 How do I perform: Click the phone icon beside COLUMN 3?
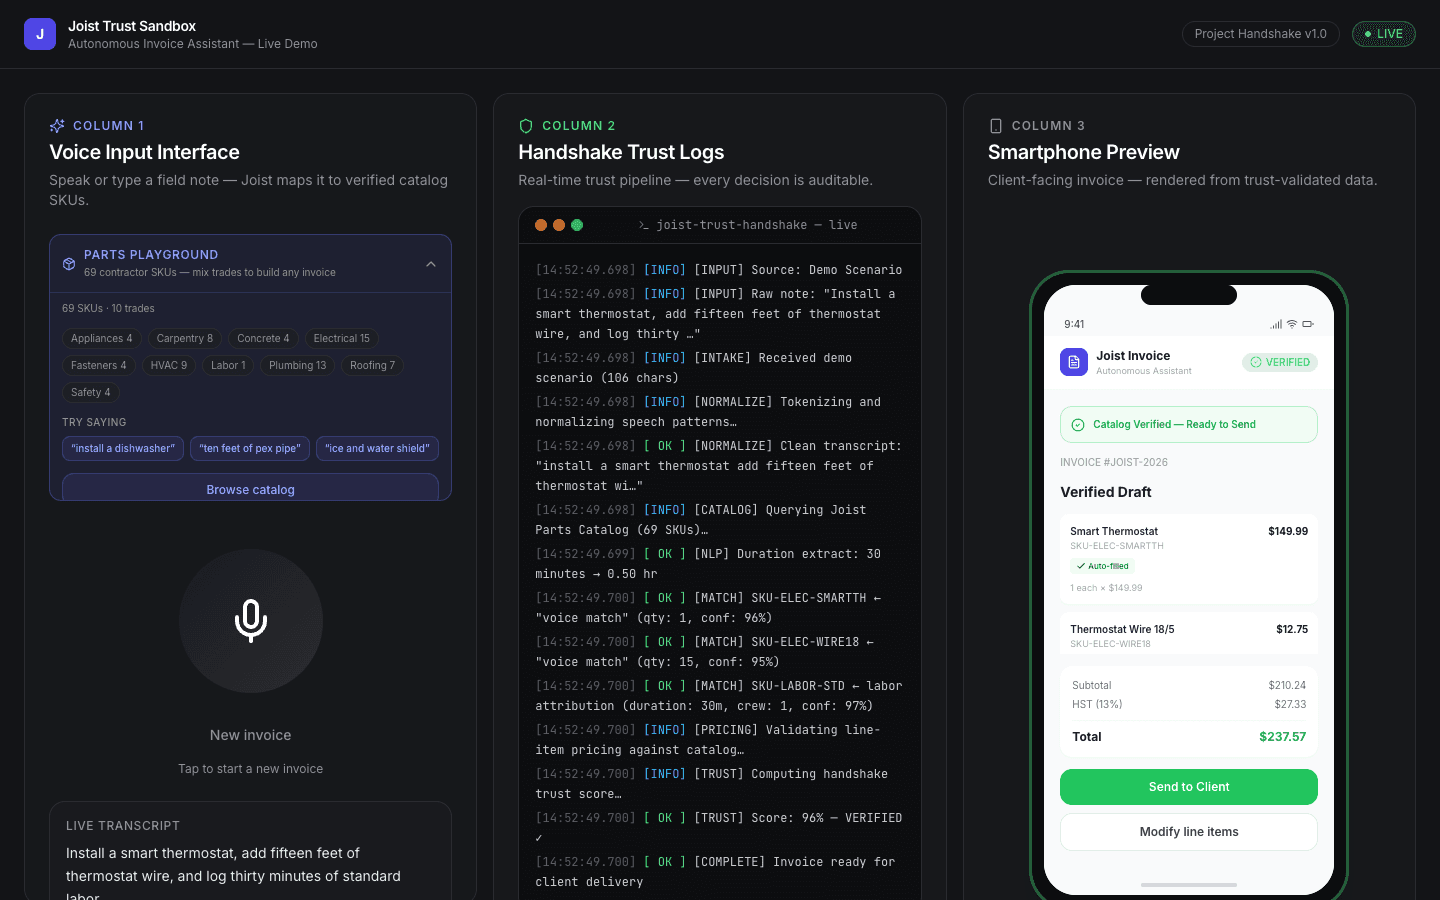pos(995,126)
